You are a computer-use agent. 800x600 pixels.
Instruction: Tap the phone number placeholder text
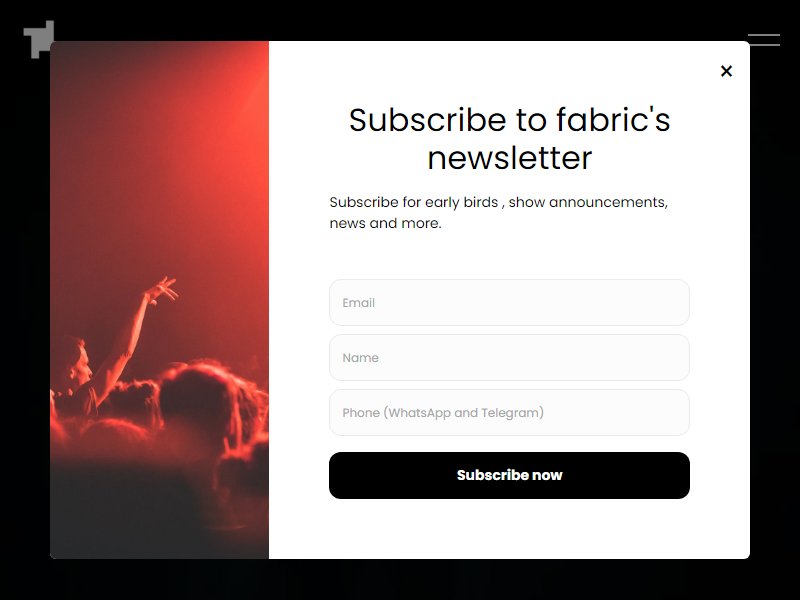443,413
